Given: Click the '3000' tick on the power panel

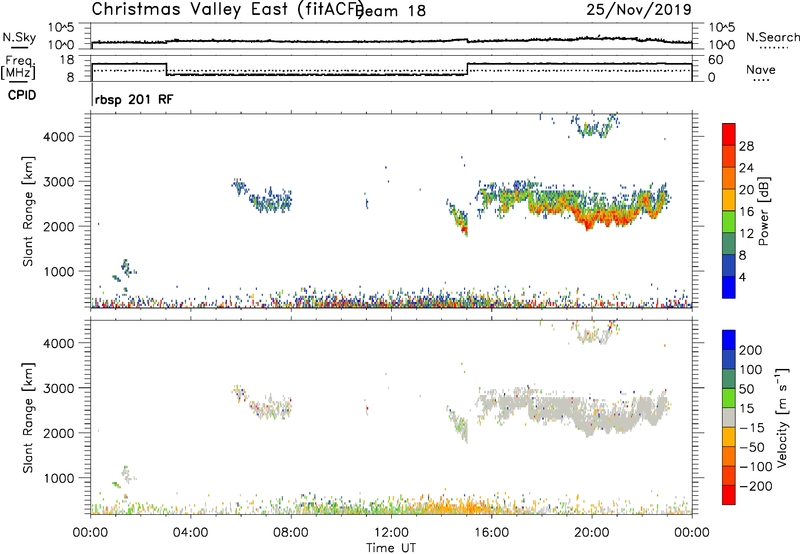Looking at the screenshot, I should (x=59, y=182).
